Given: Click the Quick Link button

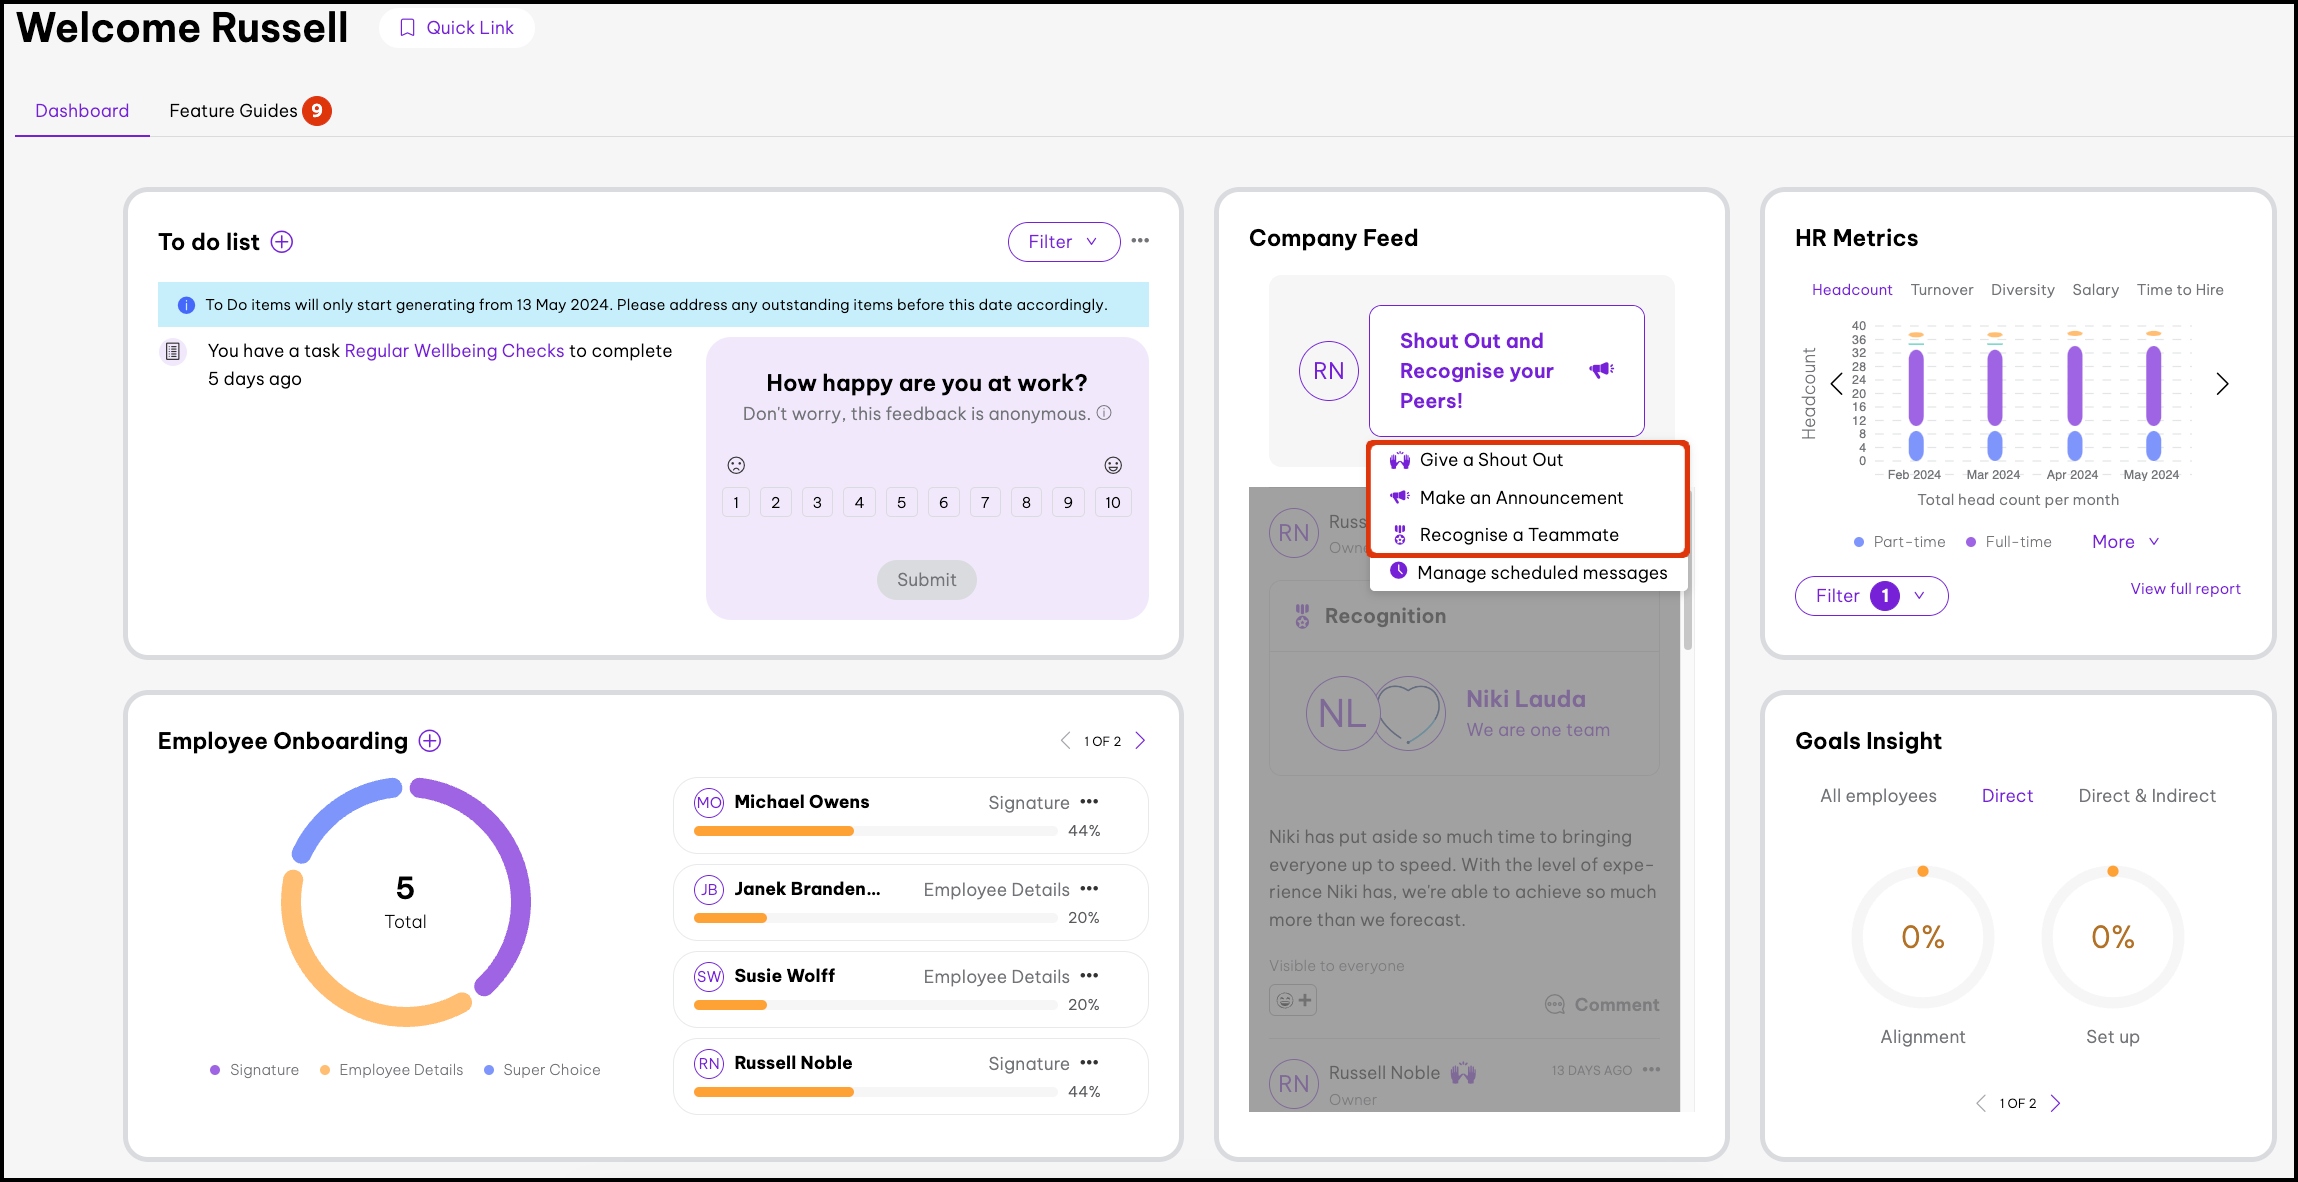Looking at the screenshot, I should tap(457, 28).
